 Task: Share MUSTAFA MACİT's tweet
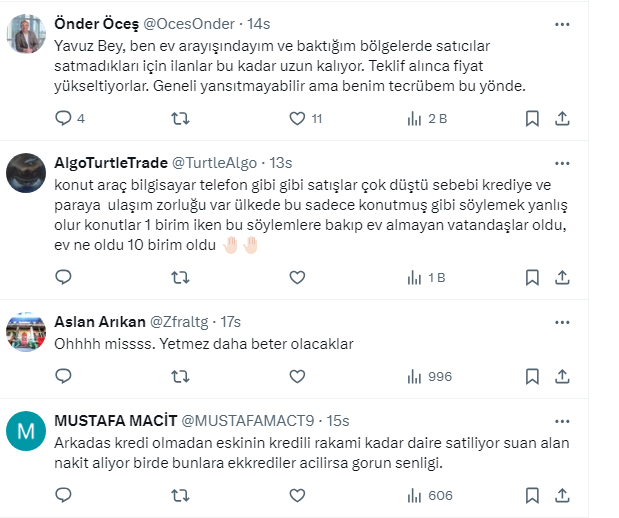pos(562,496)
